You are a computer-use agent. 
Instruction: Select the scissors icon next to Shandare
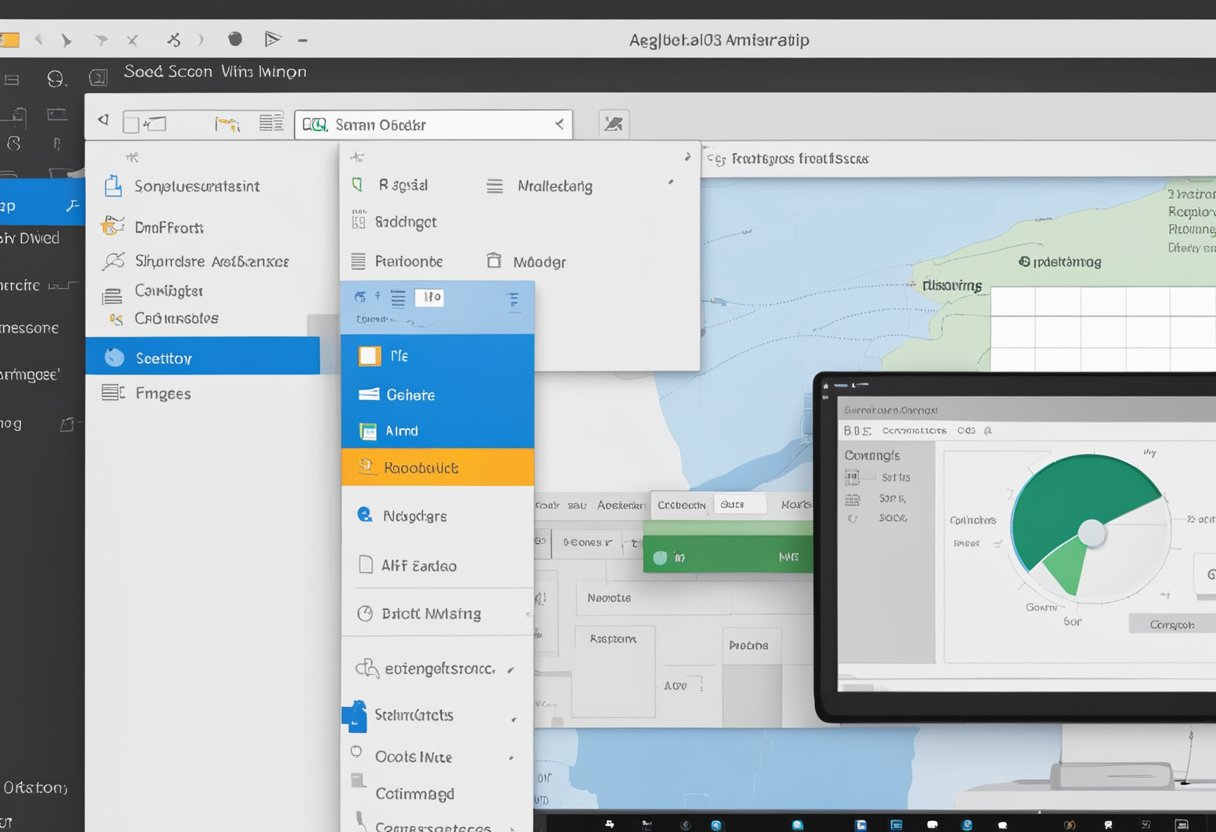click(x=116, y=261)
